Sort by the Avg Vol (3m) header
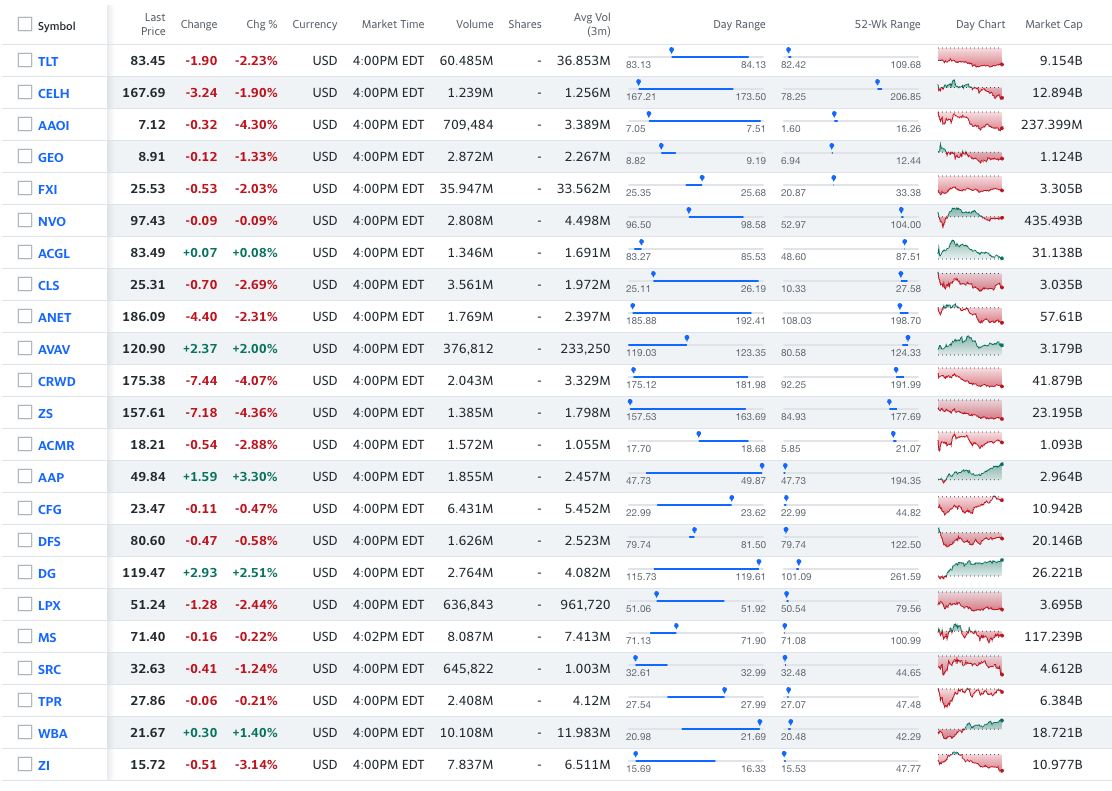This screenshot has height=791, width=1112. click(592, 24)
